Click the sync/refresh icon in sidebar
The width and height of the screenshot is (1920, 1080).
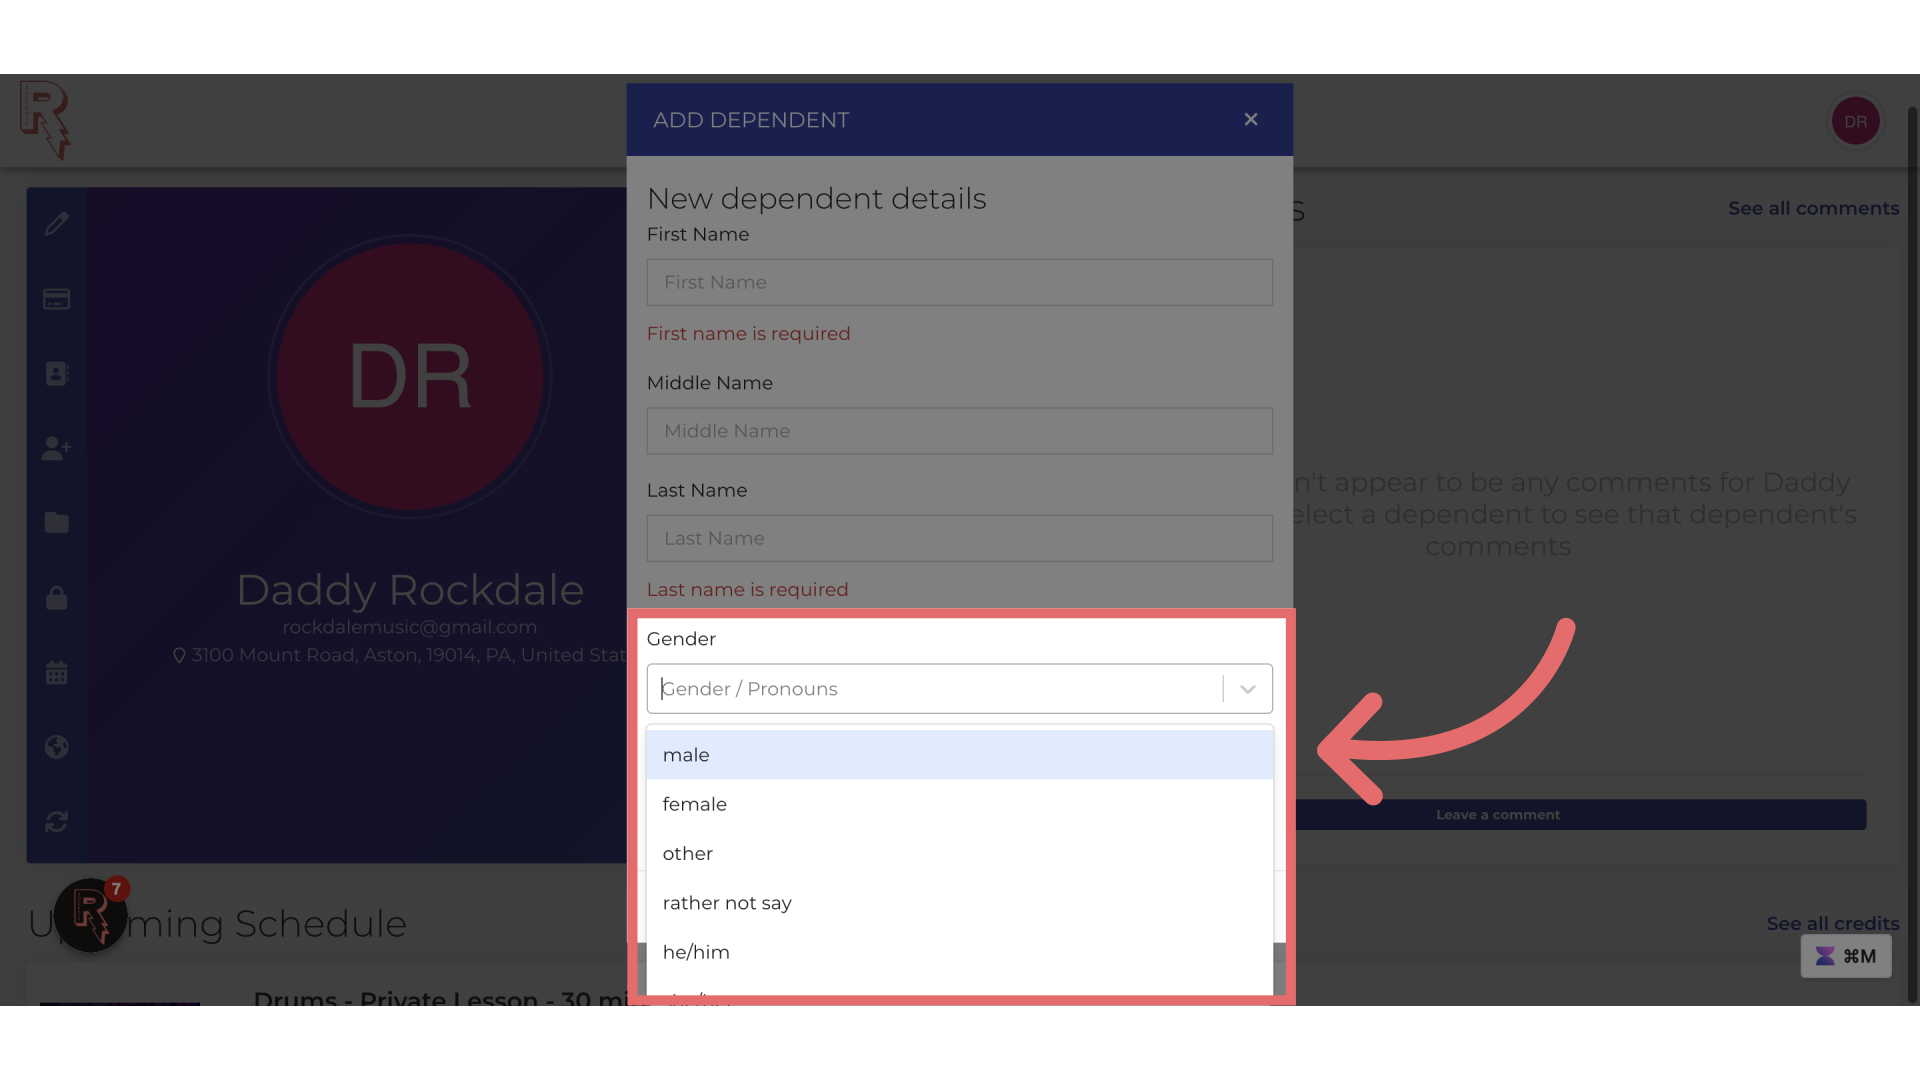point(55,822)
